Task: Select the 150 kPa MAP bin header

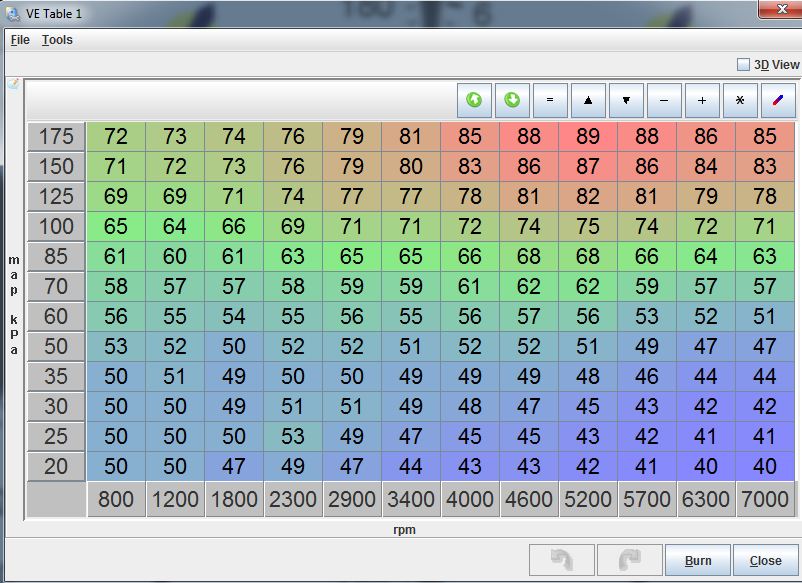Action: [x=56, y=167]
